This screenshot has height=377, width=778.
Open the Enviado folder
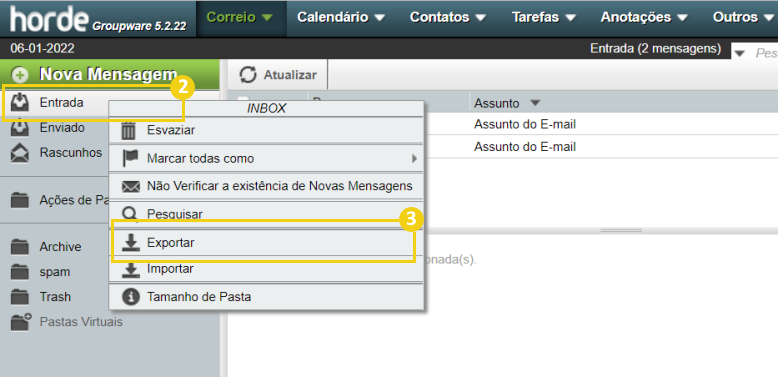pos(62,127)
